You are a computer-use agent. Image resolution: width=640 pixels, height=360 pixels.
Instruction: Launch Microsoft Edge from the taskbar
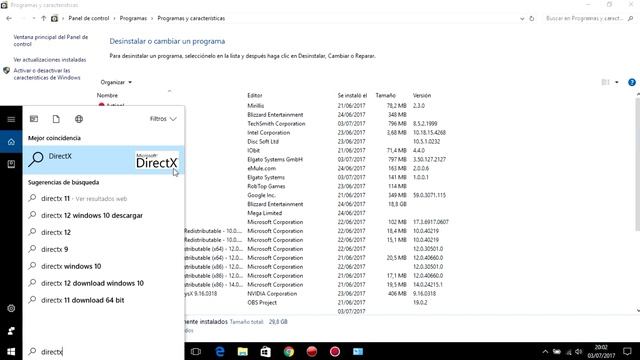pyautogui.click(x=220, y=351)
